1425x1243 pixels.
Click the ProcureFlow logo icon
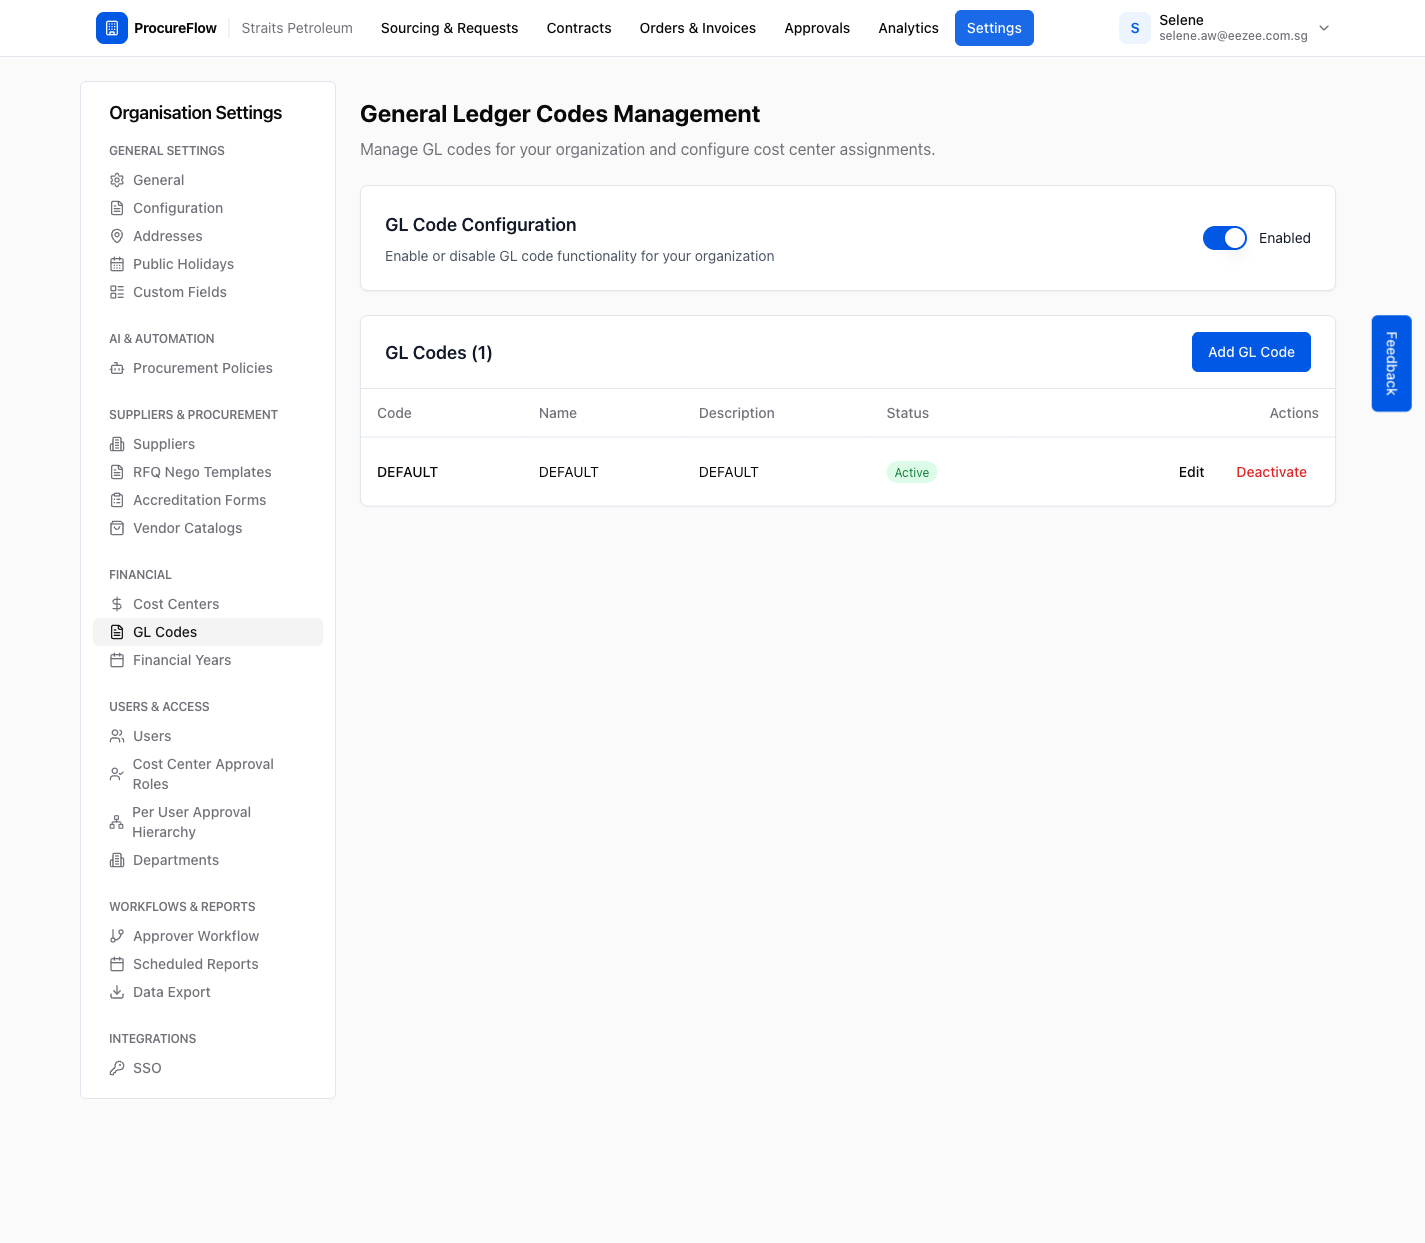tap(112, 28)
